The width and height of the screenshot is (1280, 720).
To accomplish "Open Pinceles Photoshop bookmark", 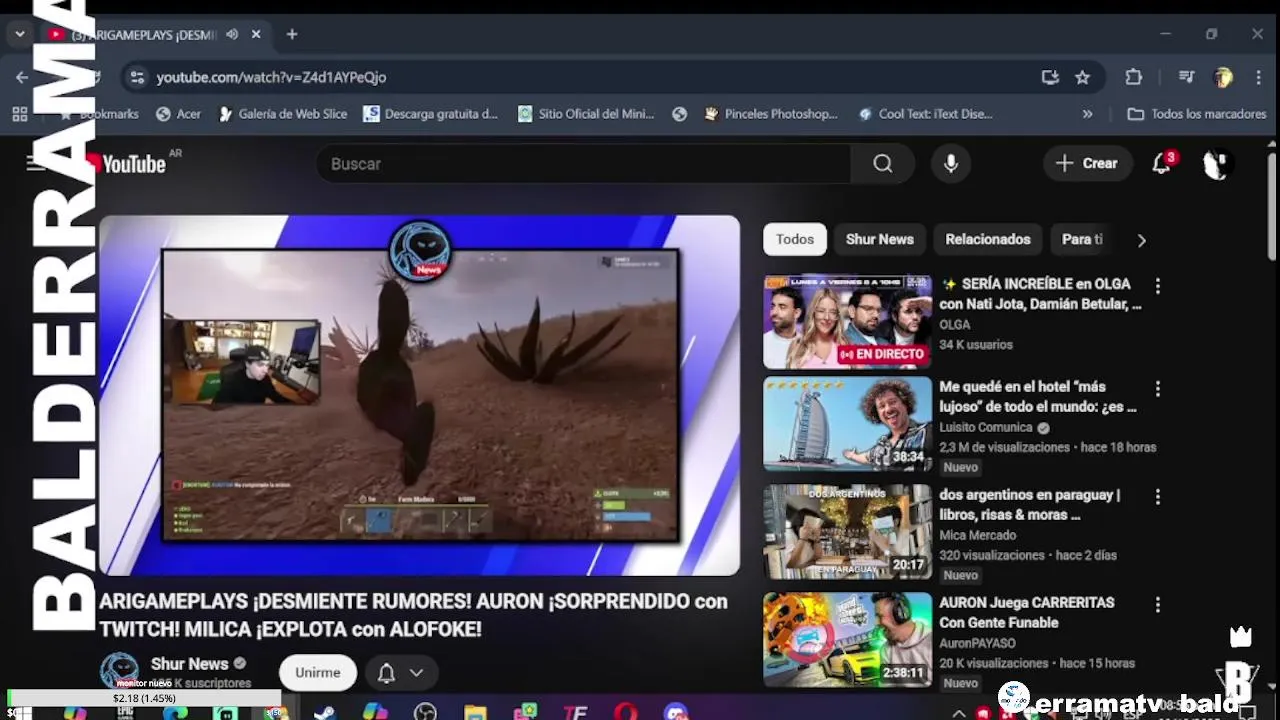I will [770, 114].
